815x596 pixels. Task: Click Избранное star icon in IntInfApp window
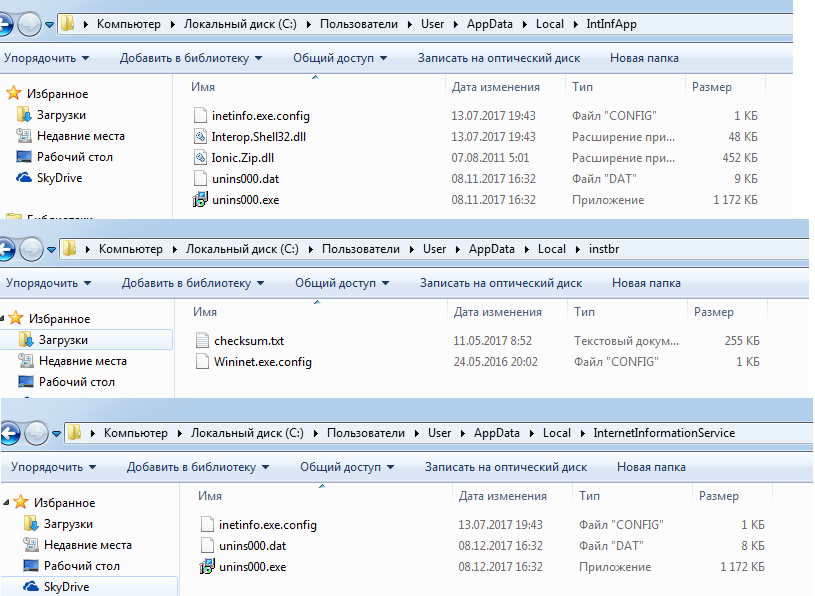[x=14, y=94]
